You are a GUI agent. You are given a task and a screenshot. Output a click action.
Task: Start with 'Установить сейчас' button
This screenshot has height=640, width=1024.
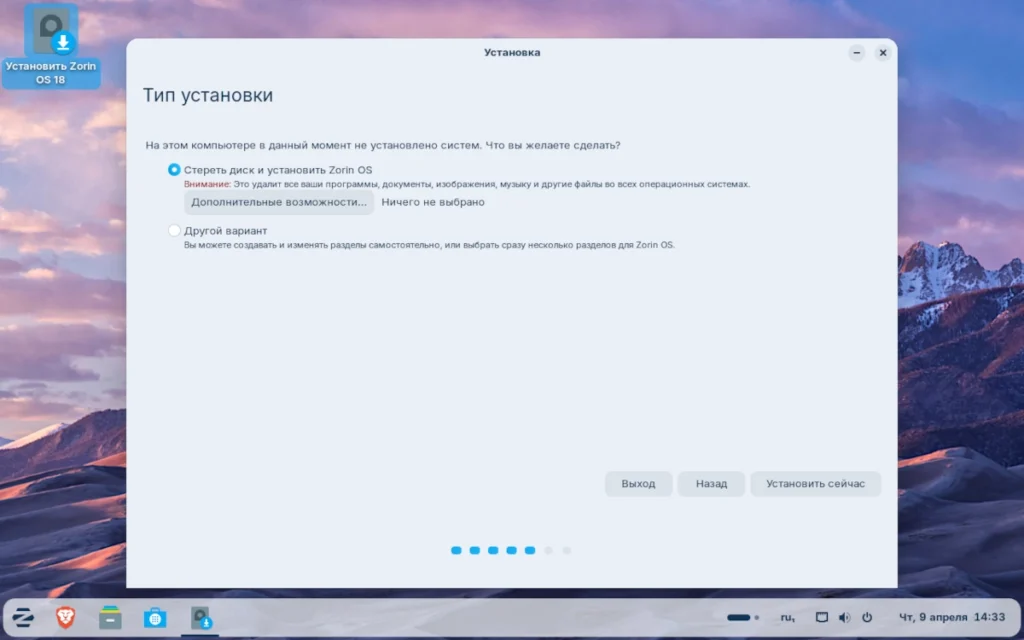[x=816, y=484]
